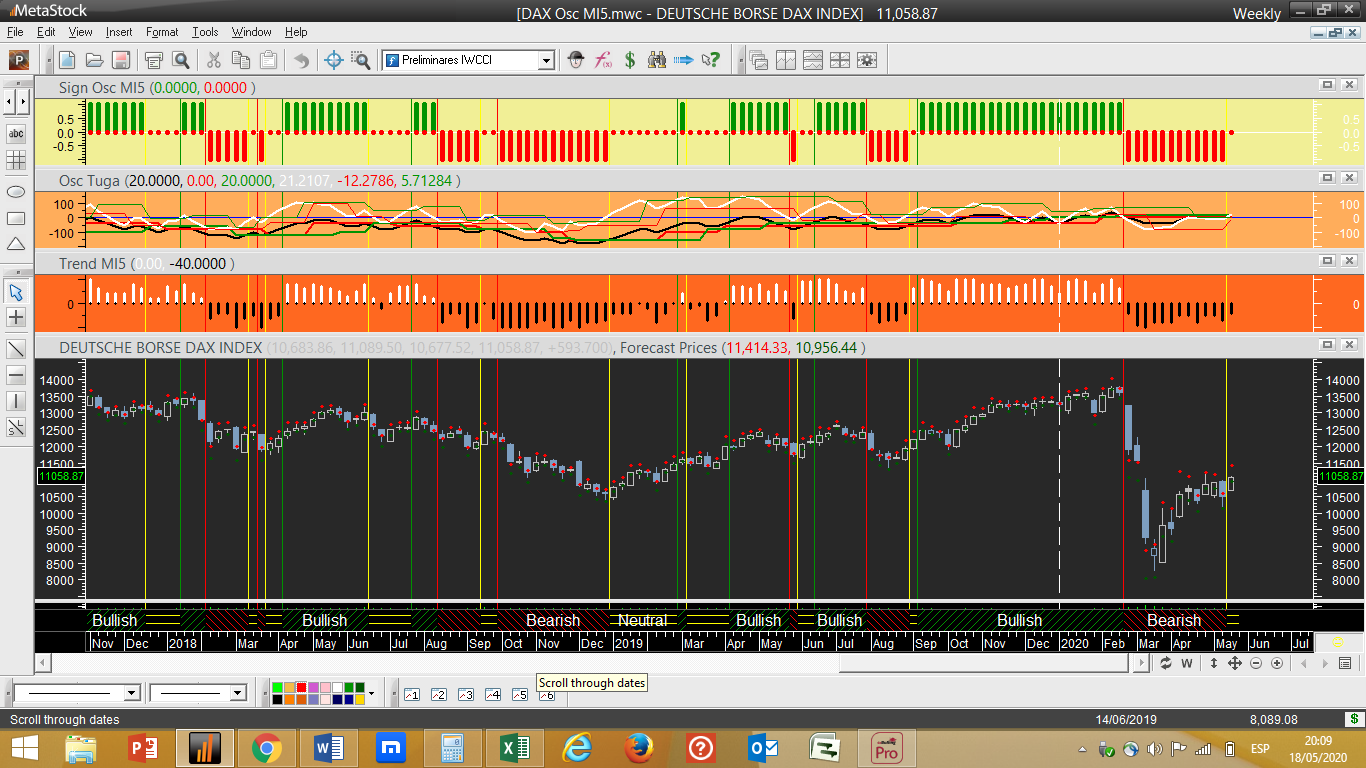Open the Format menu

(162, 32)
